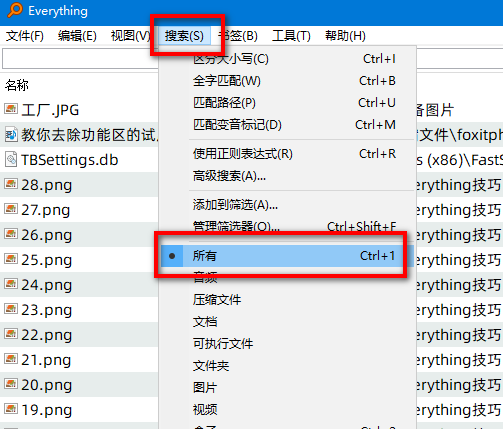The image size is (503, 429).
Task: Sort by the 名称 column header
Action: pyautogui.click(x=17, y=85)
